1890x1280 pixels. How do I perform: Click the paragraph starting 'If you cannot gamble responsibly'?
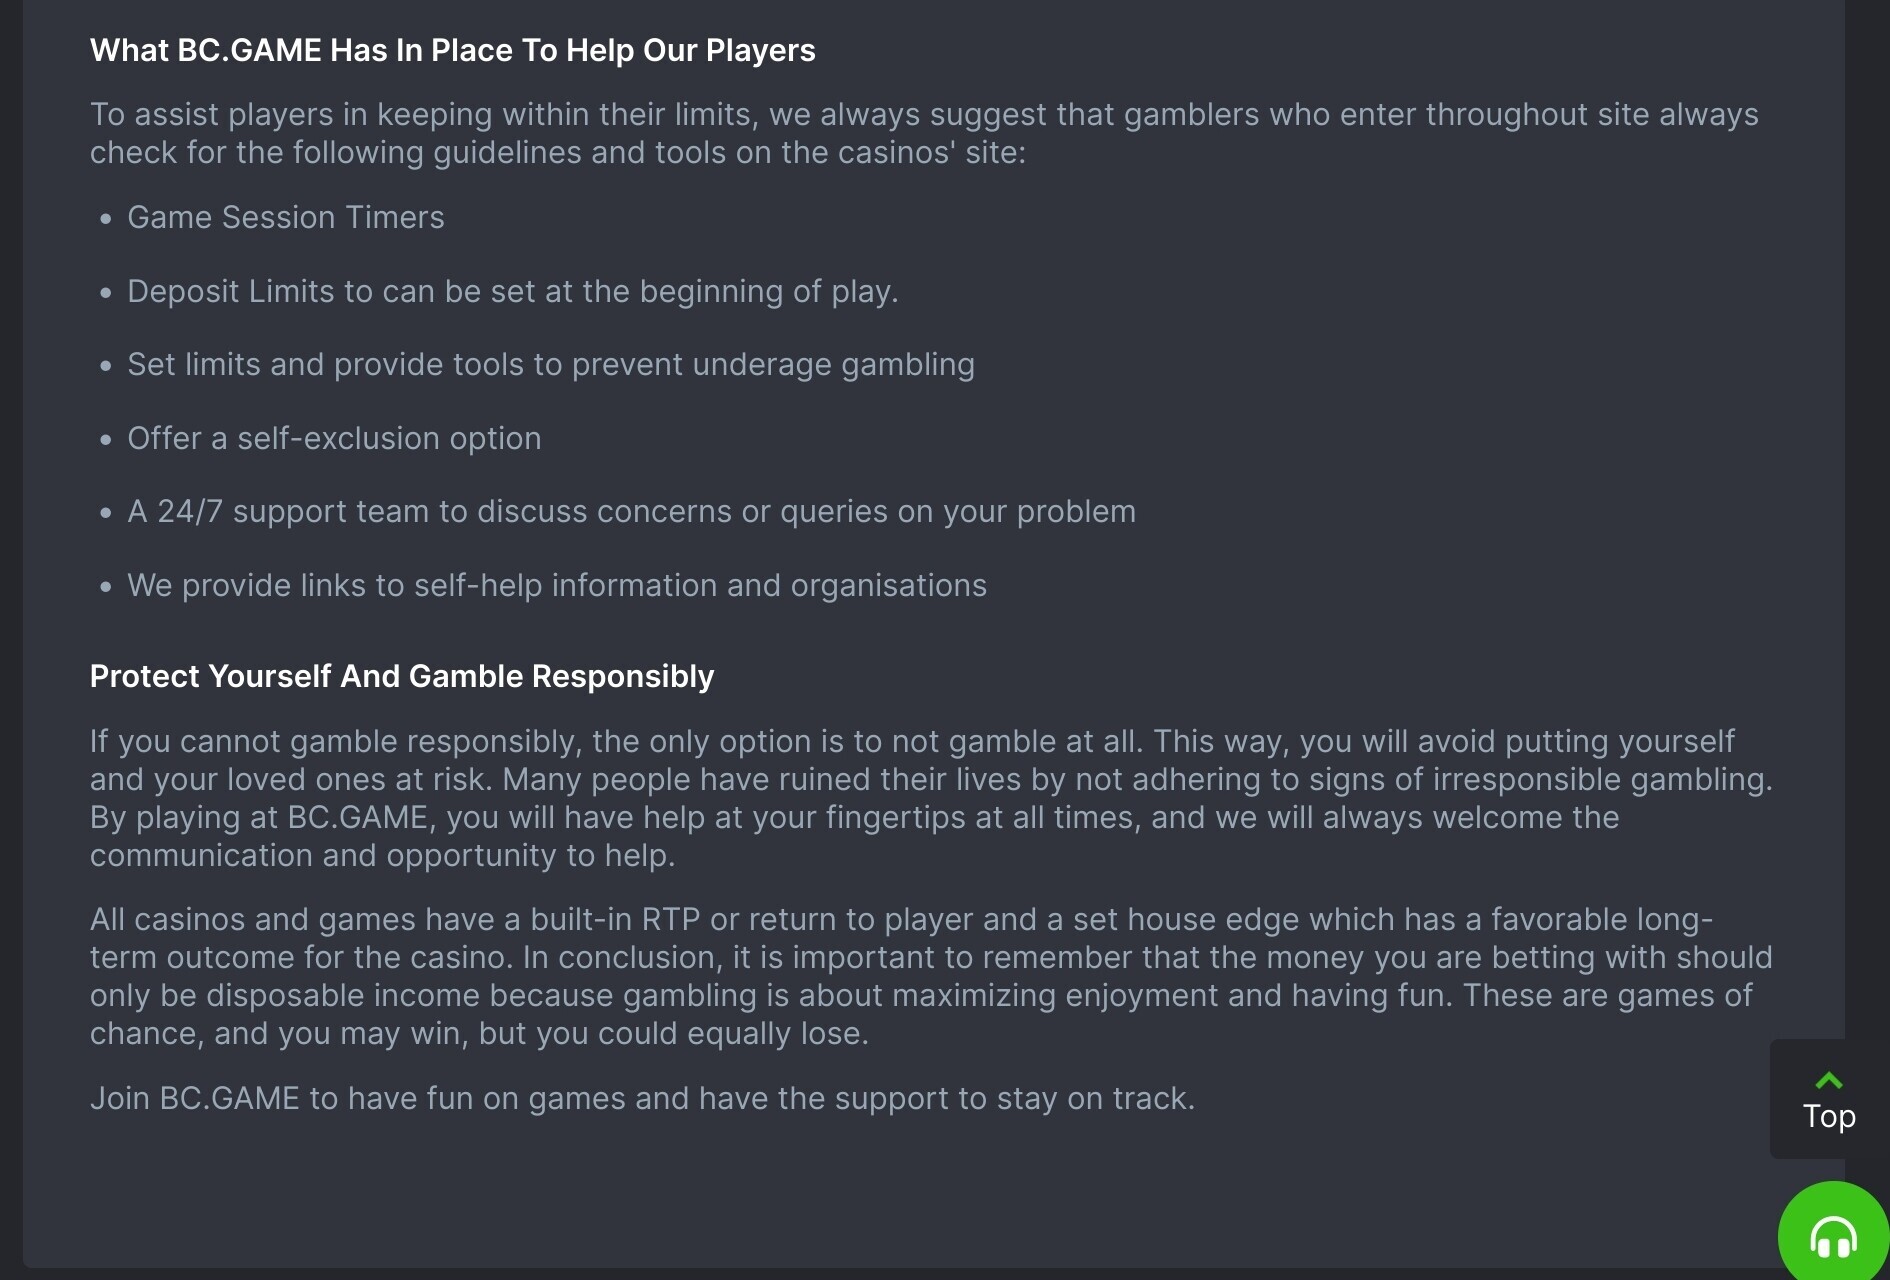click(931, 798)
